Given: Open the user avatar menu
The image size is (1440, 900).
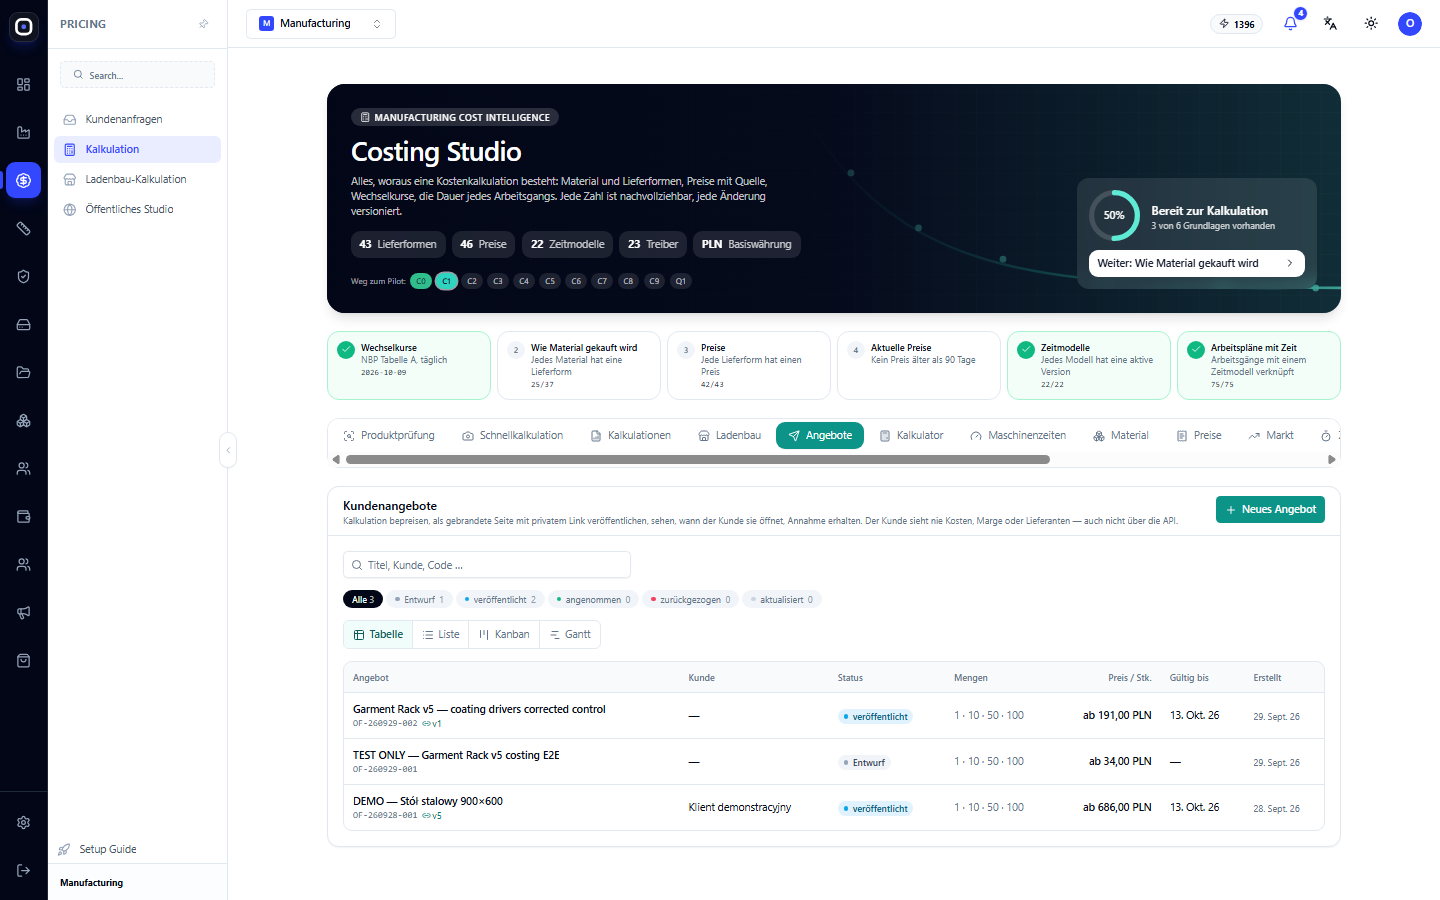Looking at the screenshot, I should [x=1410, y=24].
